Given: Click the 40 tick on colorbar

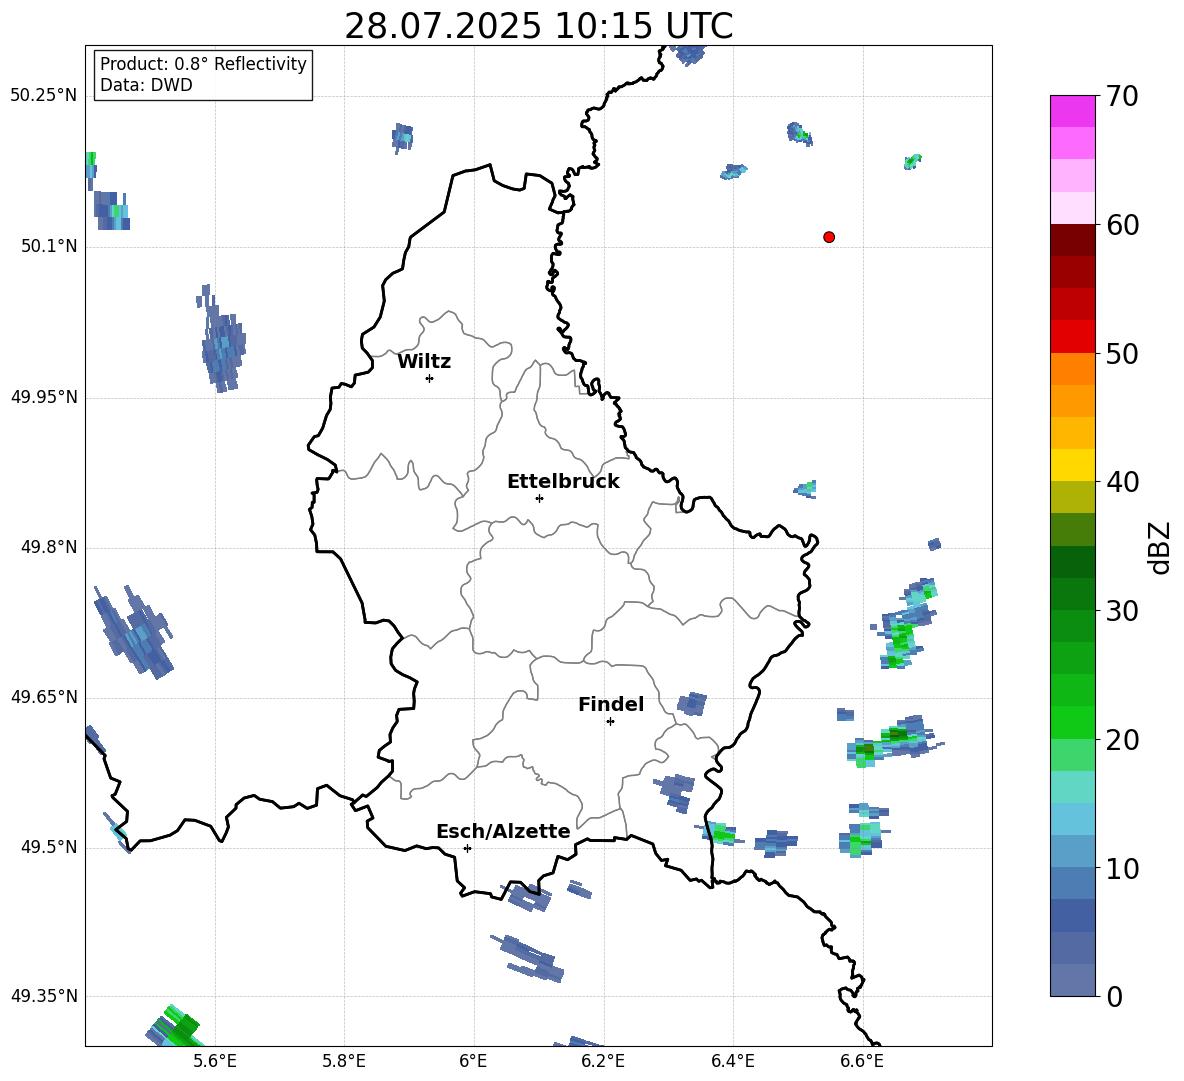Looking at the screenshot, I should pos(1121,482).
